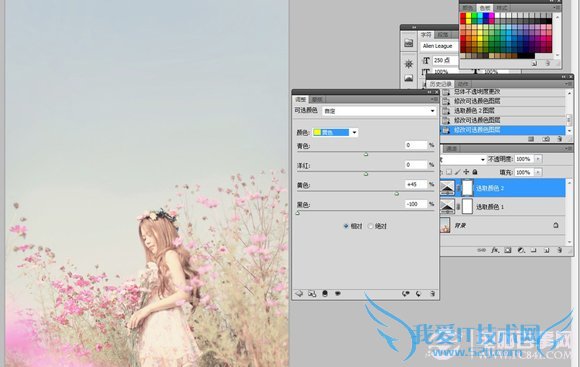
Task: Open Alien League font family dropdown
Action: pyautogui.click(x=439, y=46)
